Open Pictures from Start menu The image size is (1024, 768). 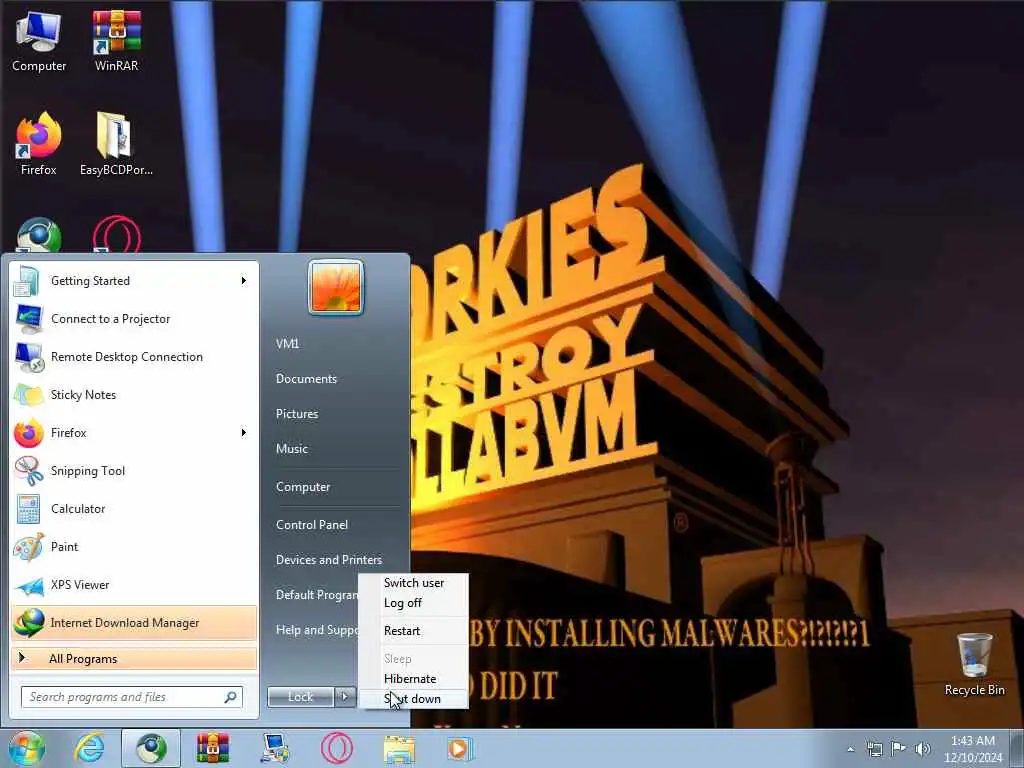click(297, 414)
